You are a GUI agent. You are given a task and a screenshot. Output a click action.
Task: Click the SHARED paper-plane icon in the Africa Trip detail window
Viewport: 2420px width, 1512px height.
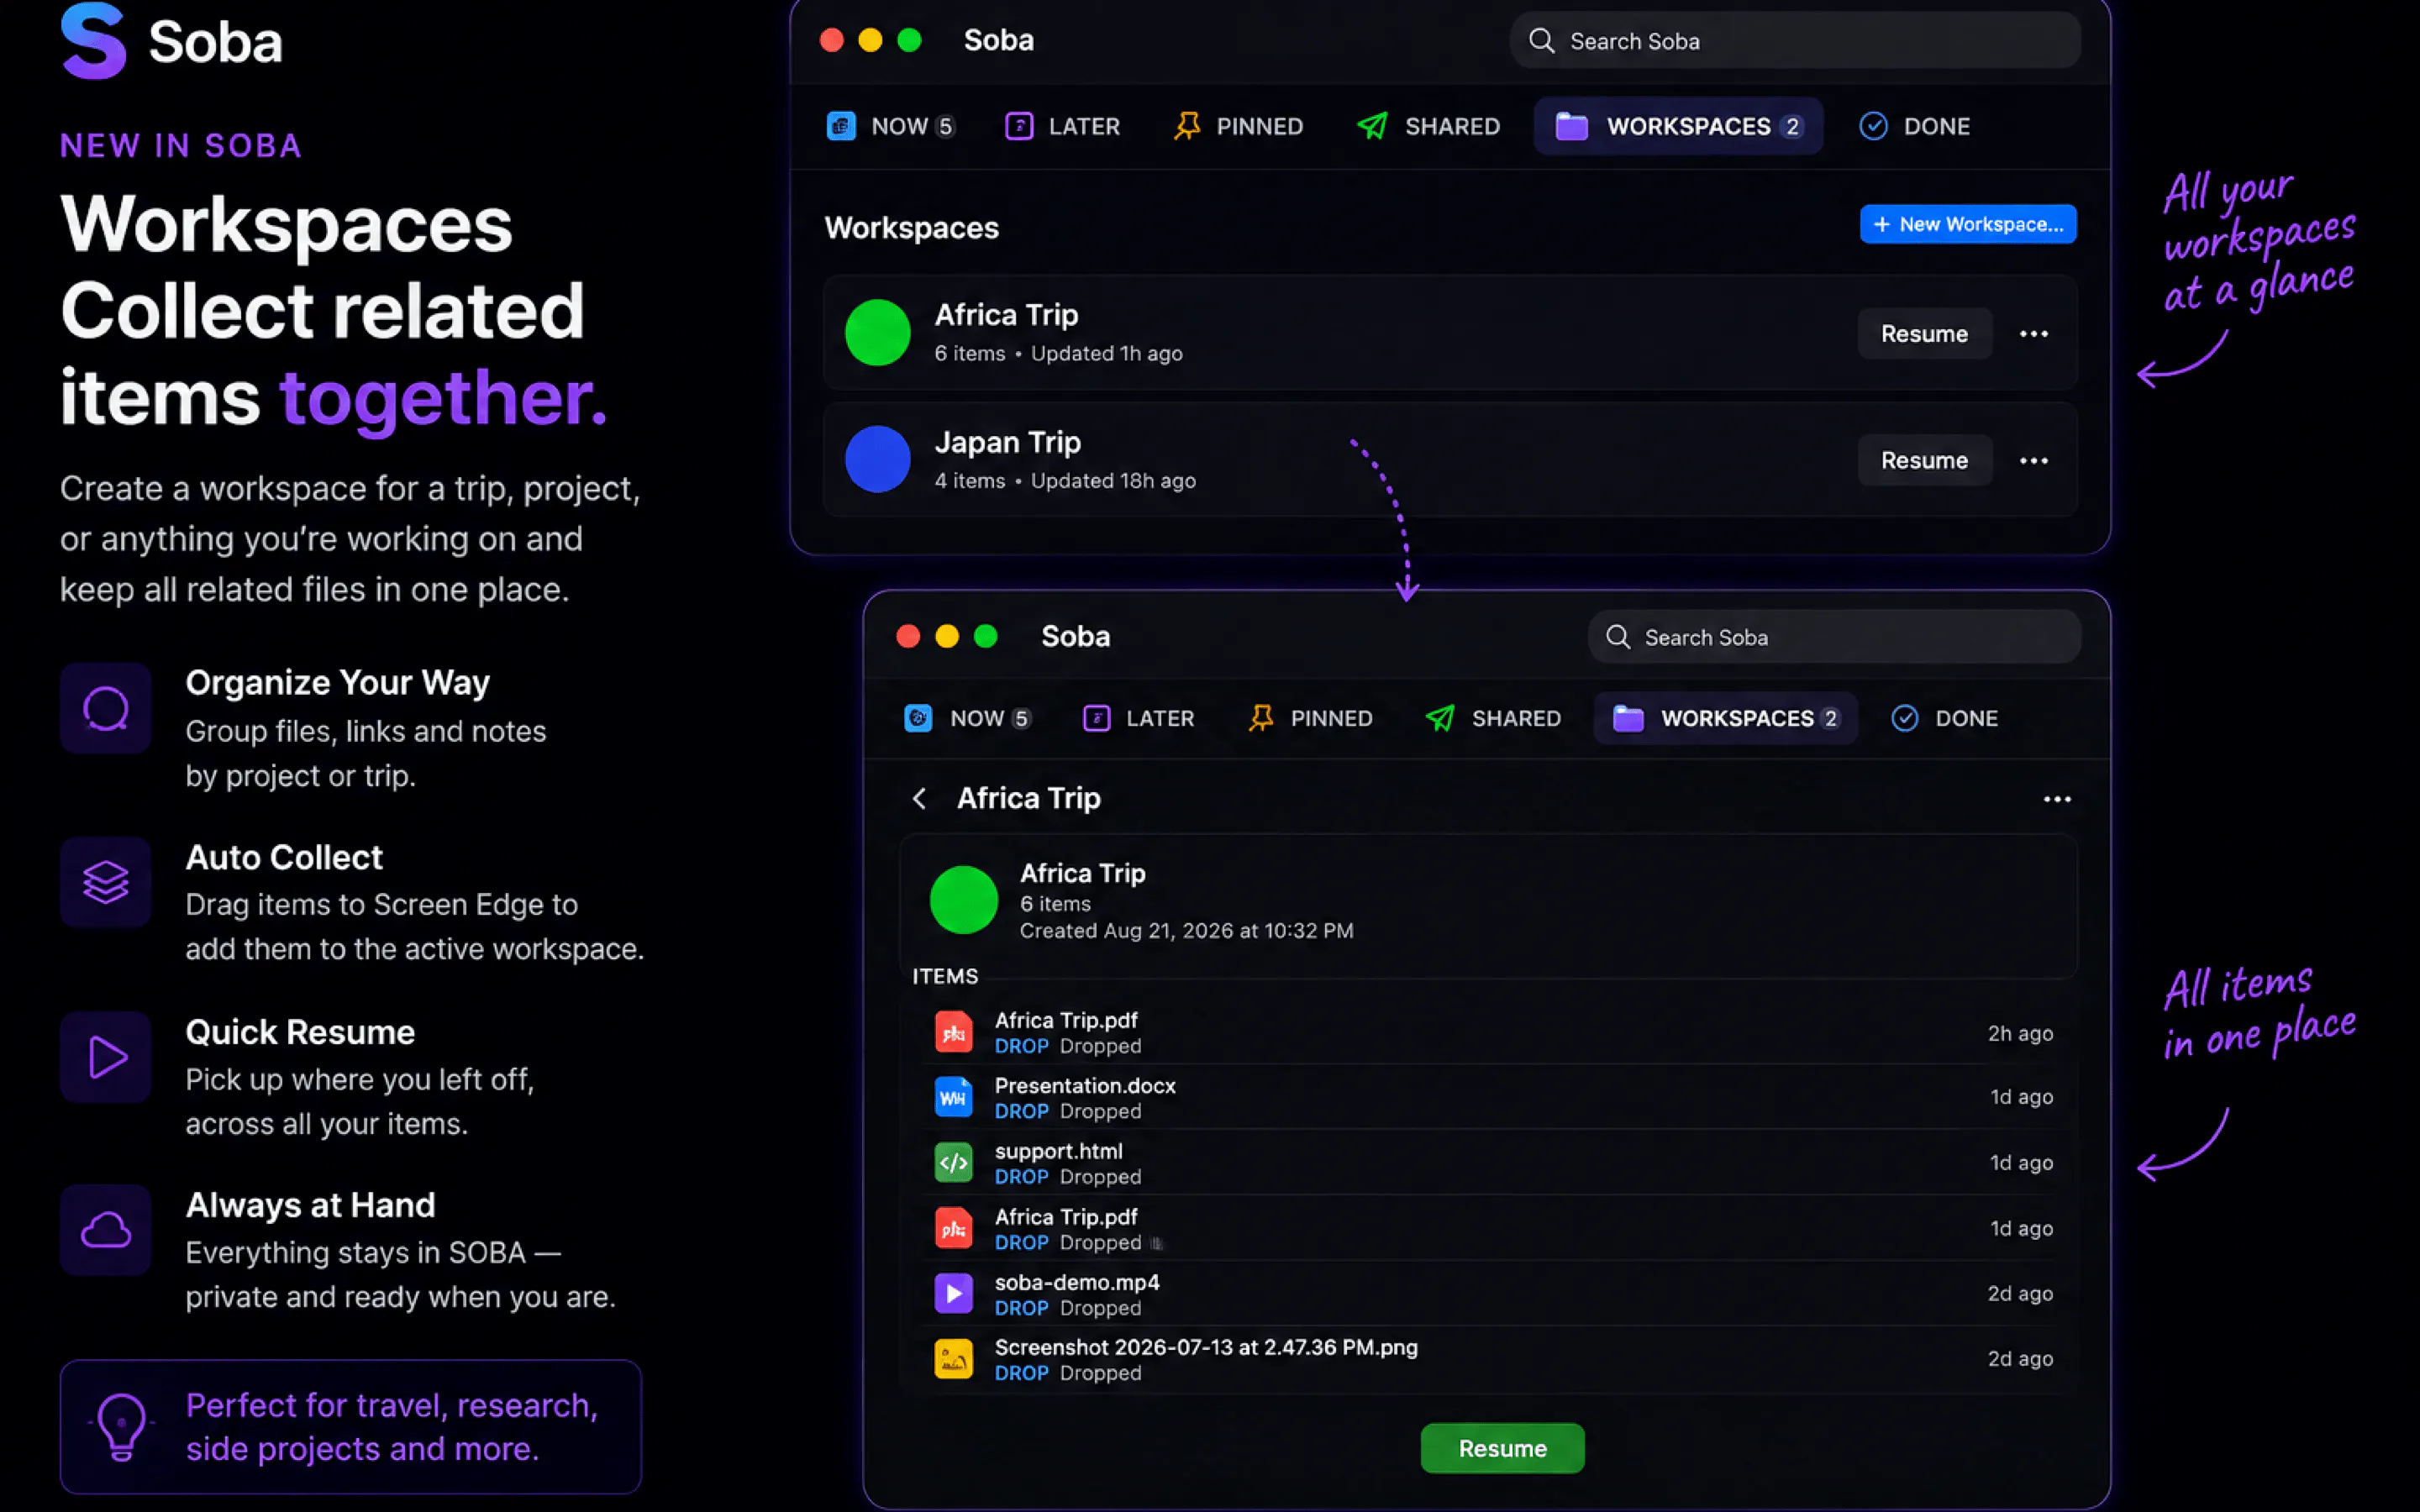coord(1440,718)
